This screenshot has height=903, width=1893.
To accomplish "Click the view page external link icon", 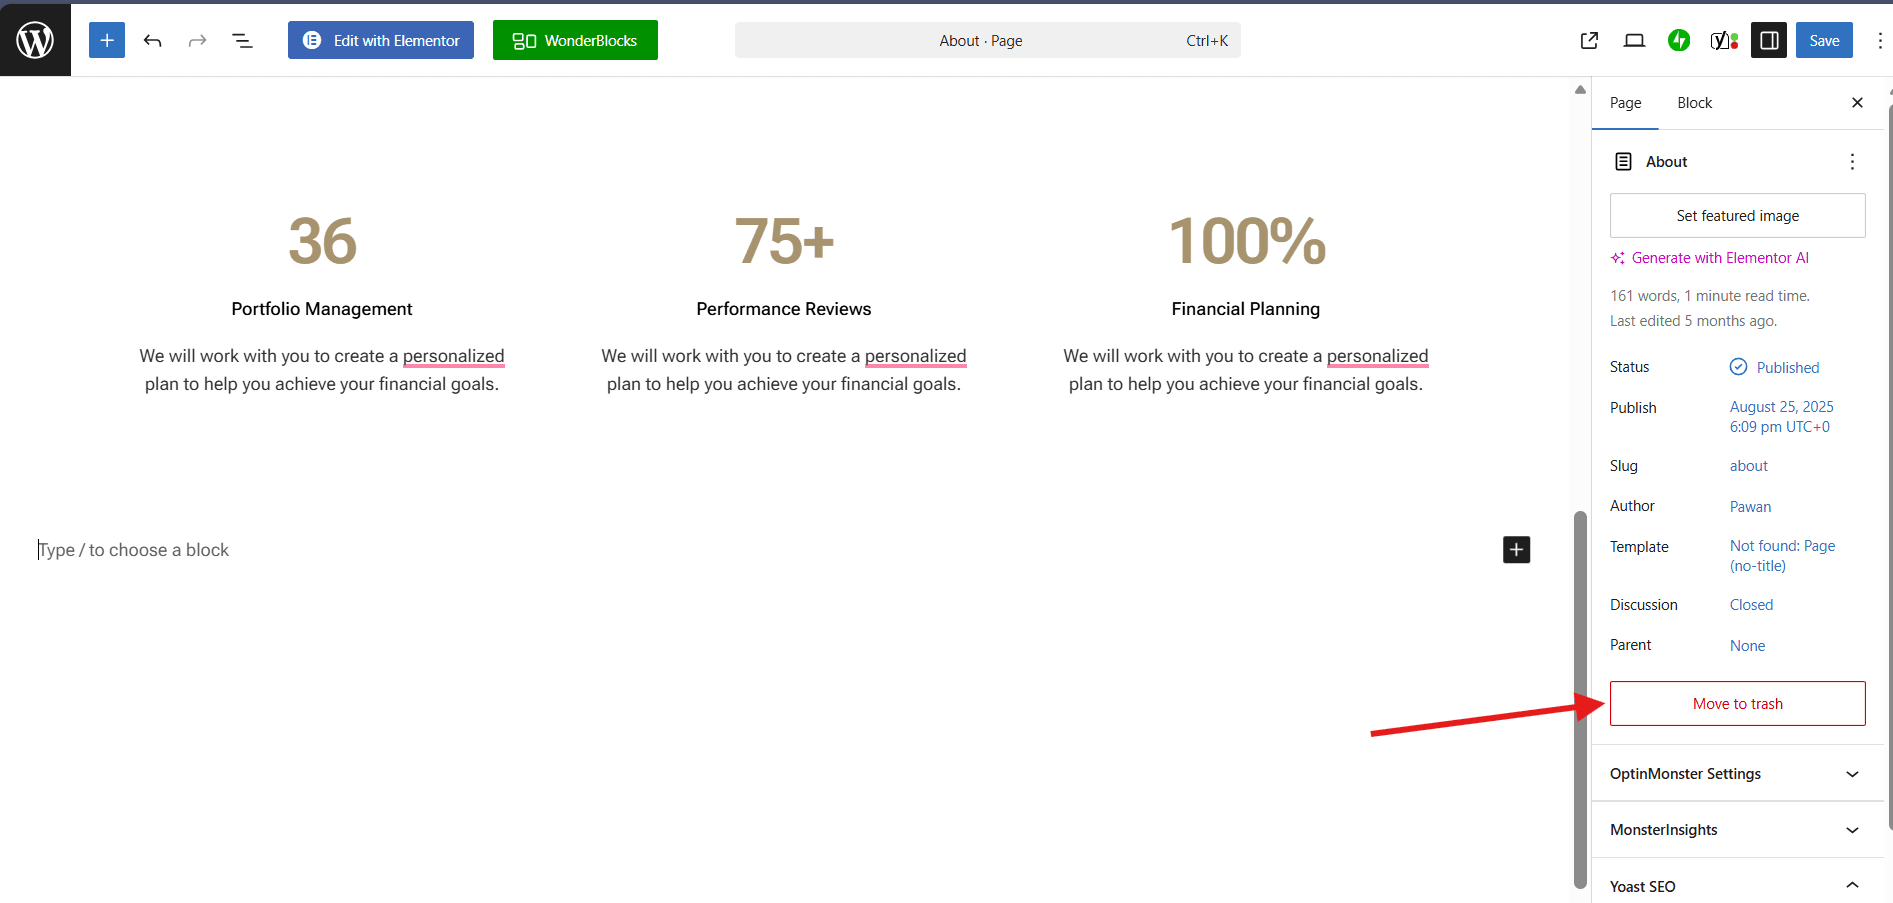I will click(1589, 40).
